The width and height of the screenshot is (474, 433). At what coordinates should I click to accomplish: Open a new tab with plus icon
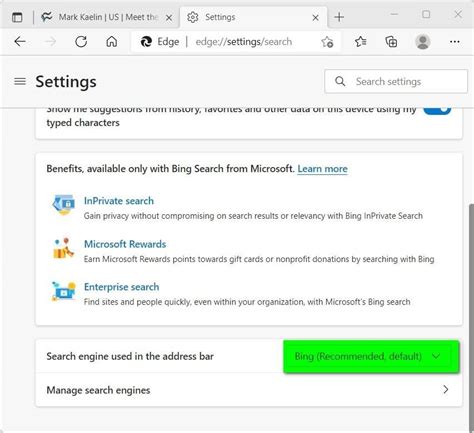click(x=339, y=17)
